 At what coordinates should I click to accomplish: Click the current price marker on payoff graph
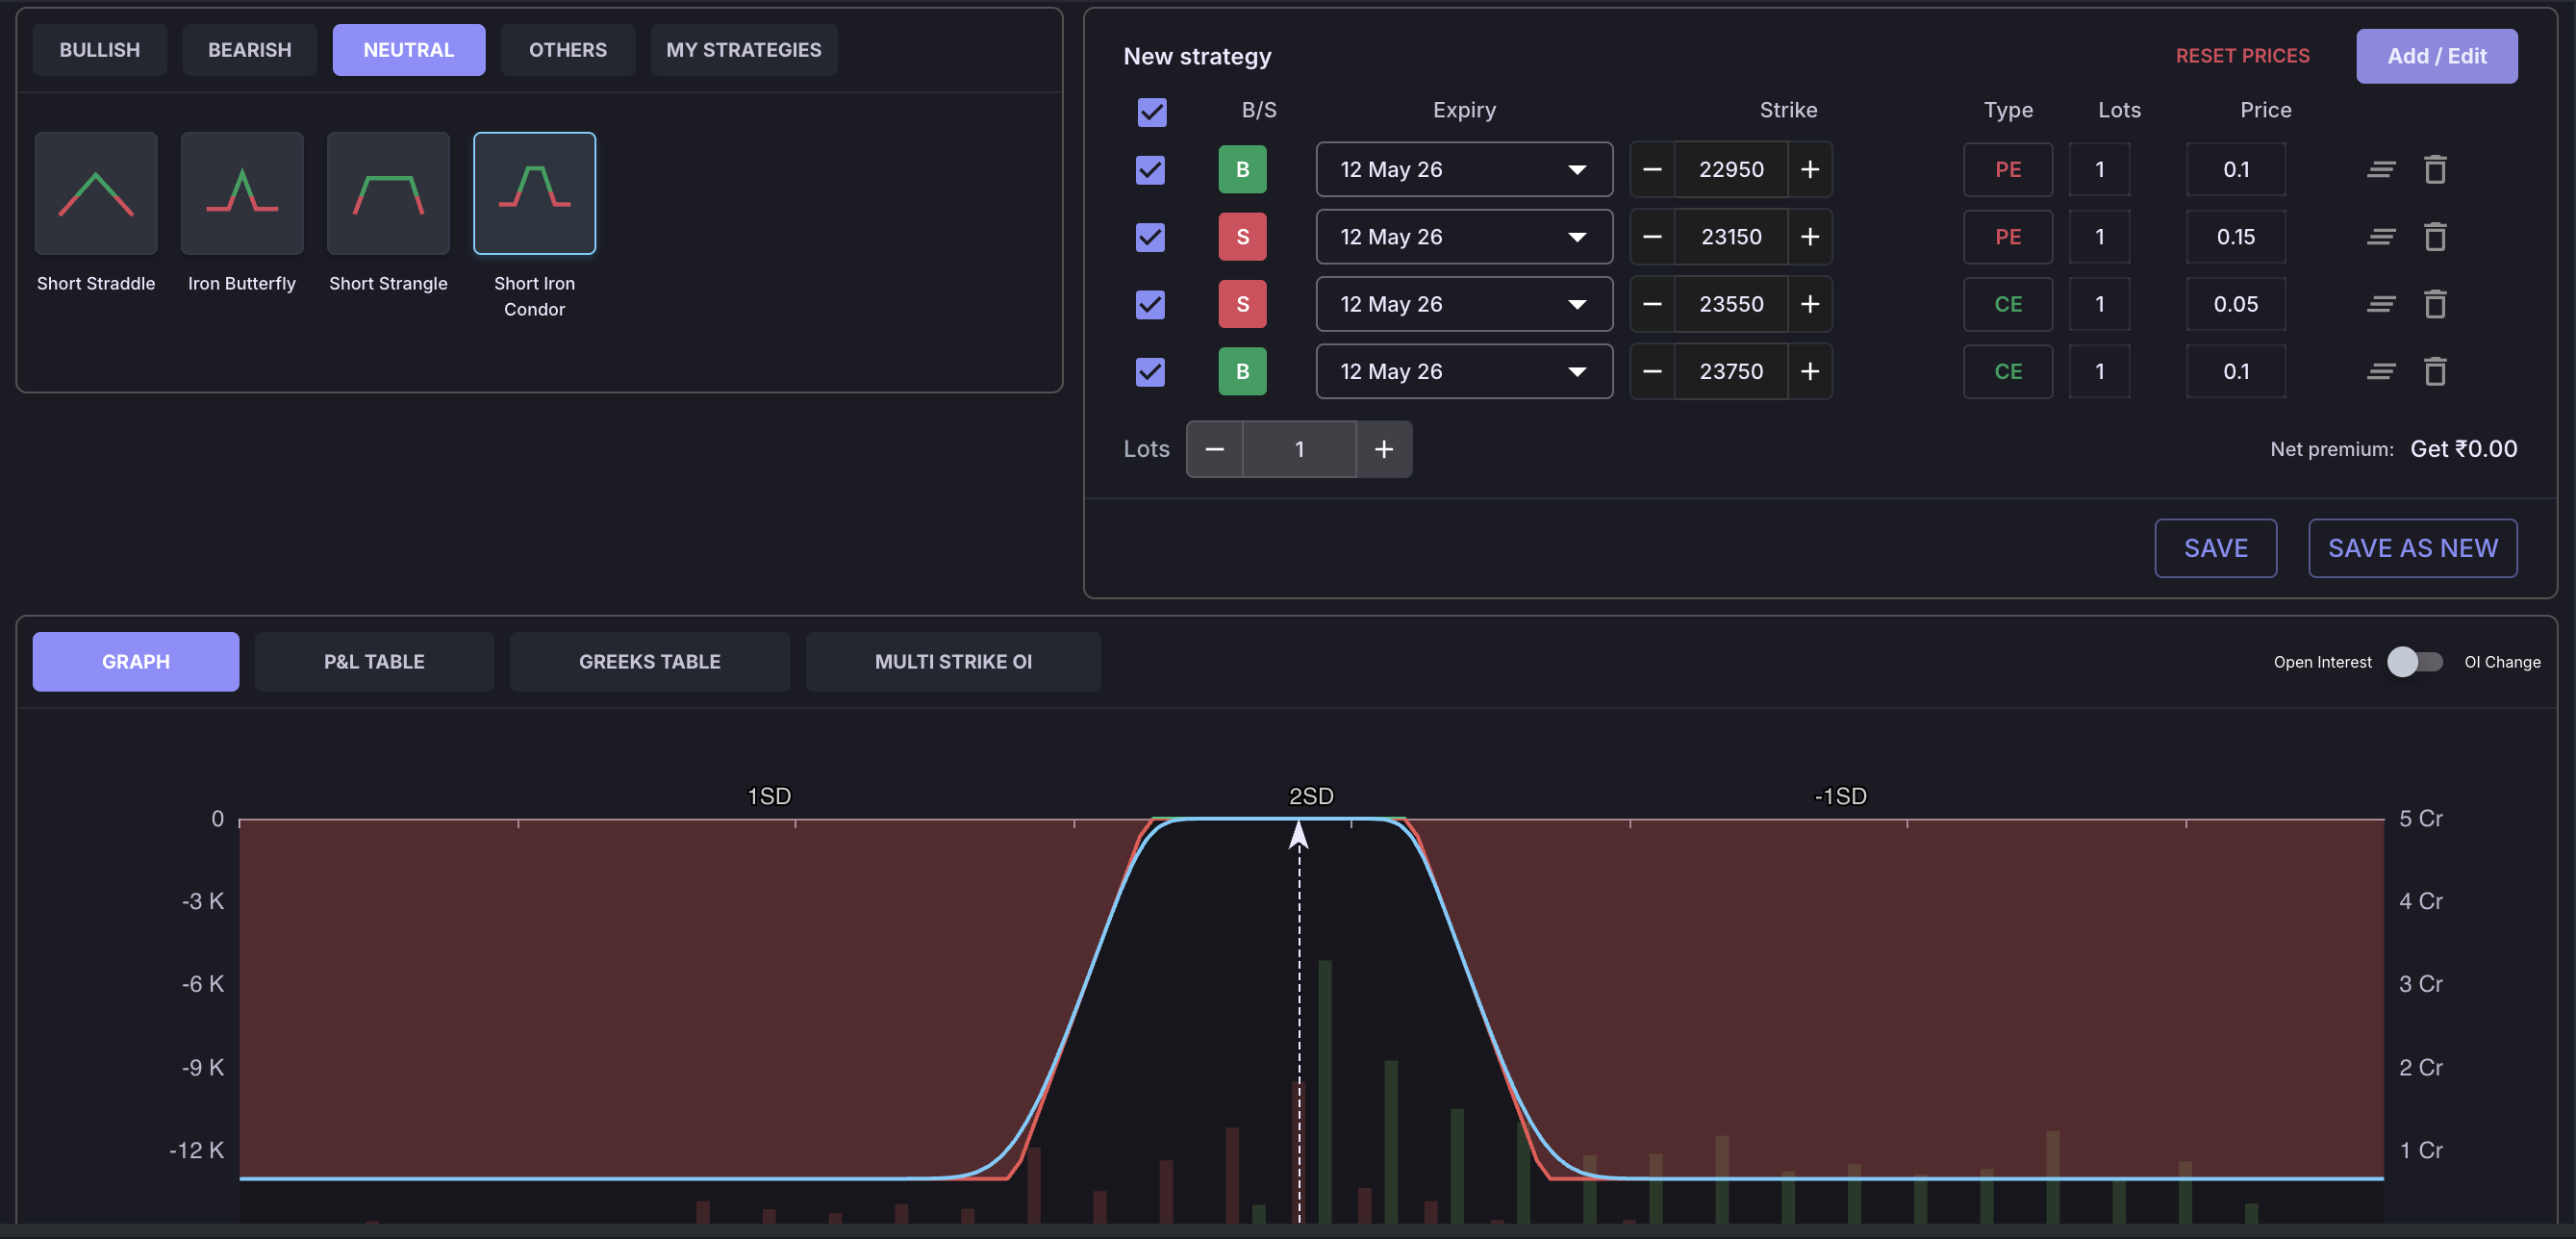(1299, 834)
